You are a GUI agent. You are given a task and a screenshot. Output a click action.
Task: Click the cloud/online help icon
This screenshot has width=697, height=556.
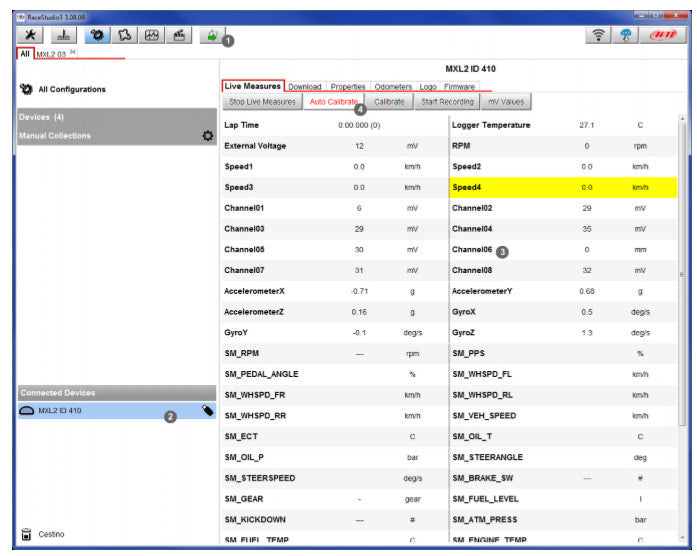click(x=626, y=35)
